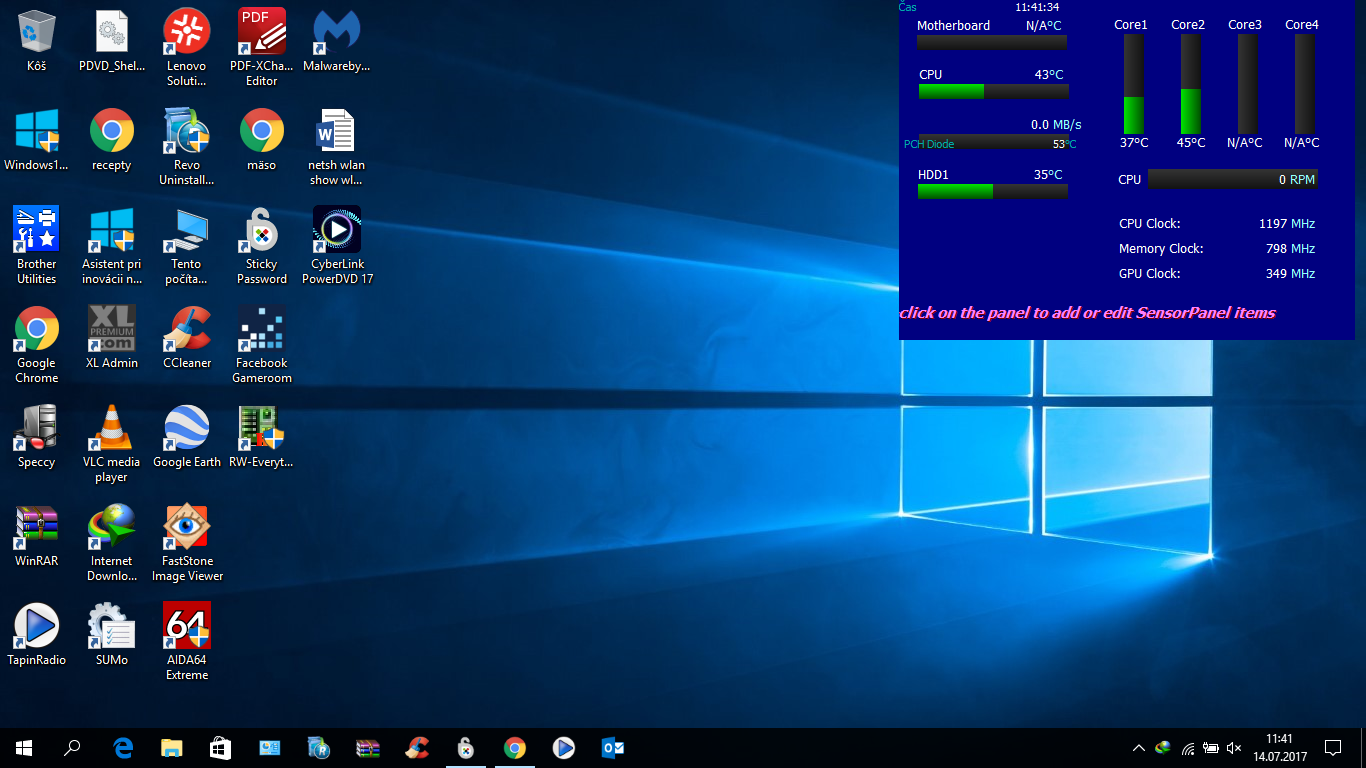The image size is (1366, 768).
Task: Open the AIDA64 Extreme desktop shortcut
Action: coord(187,627)
